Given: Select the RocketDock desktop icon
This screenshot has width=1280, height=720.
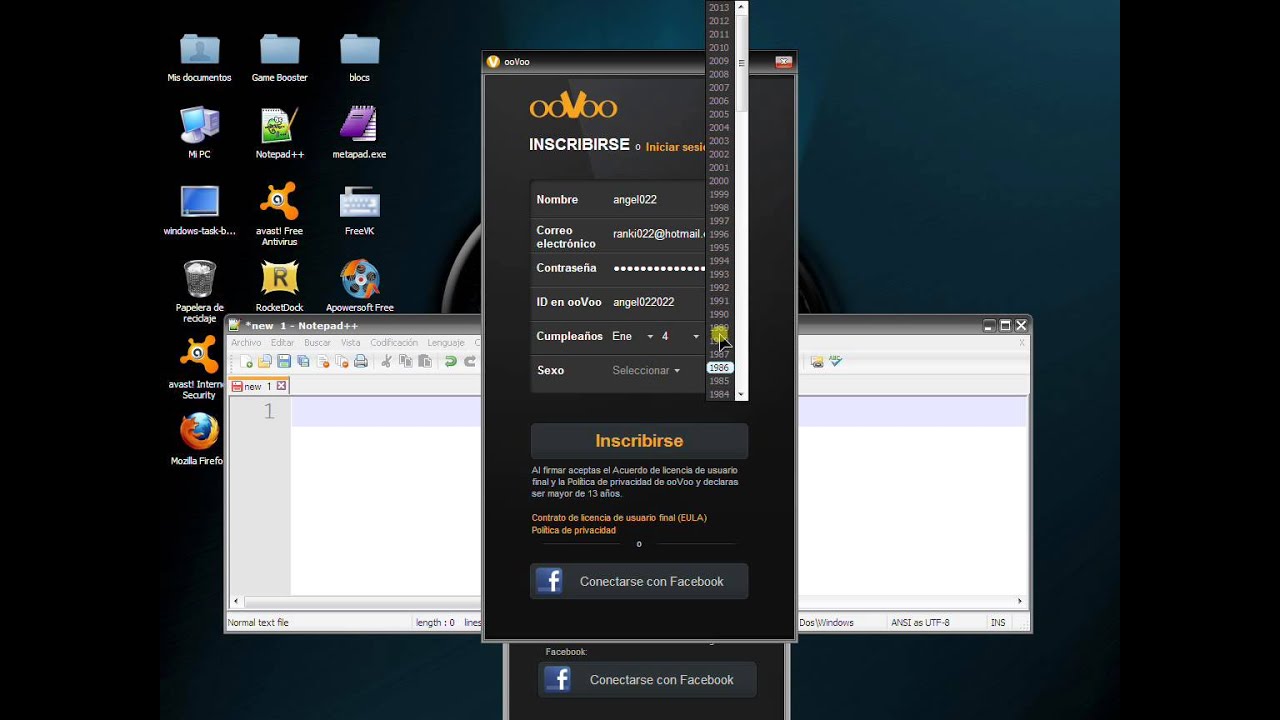Looking at the screenshot, I should click(280, 286).
